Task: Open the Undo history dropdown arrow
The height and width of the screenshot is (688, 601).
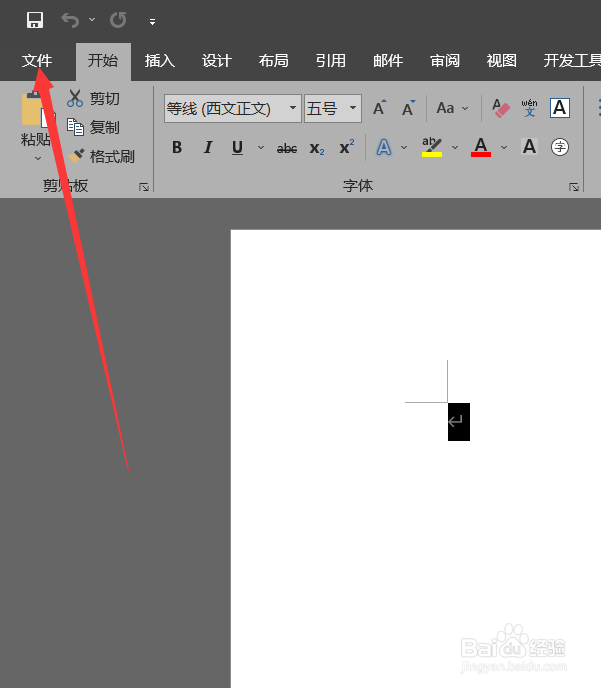Action: pyautogui.click(x=92, y=20)
